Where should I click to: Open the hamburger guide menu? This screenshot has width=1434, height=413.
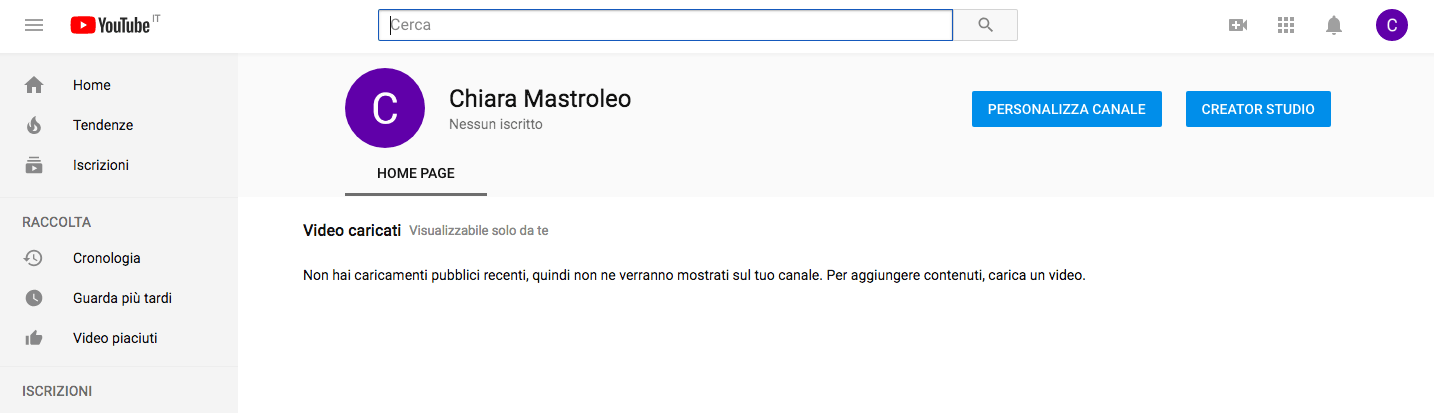point(34,25)
